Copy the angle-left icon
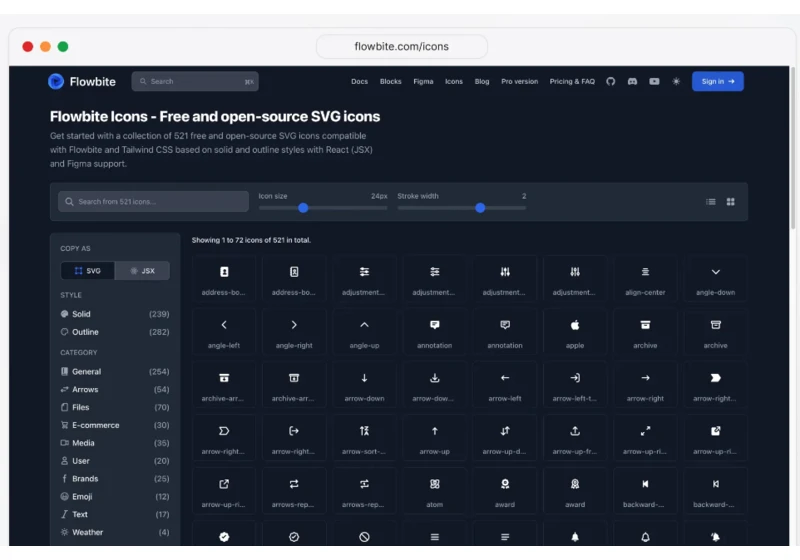The height and width of the screenshot is (560, 800). click(x=224, y=333)
